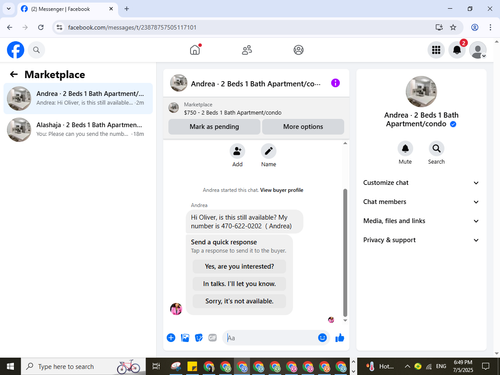Open the View buyer profile link
Viewport: 500px width, 375px height.
click(x=282, y=190)
